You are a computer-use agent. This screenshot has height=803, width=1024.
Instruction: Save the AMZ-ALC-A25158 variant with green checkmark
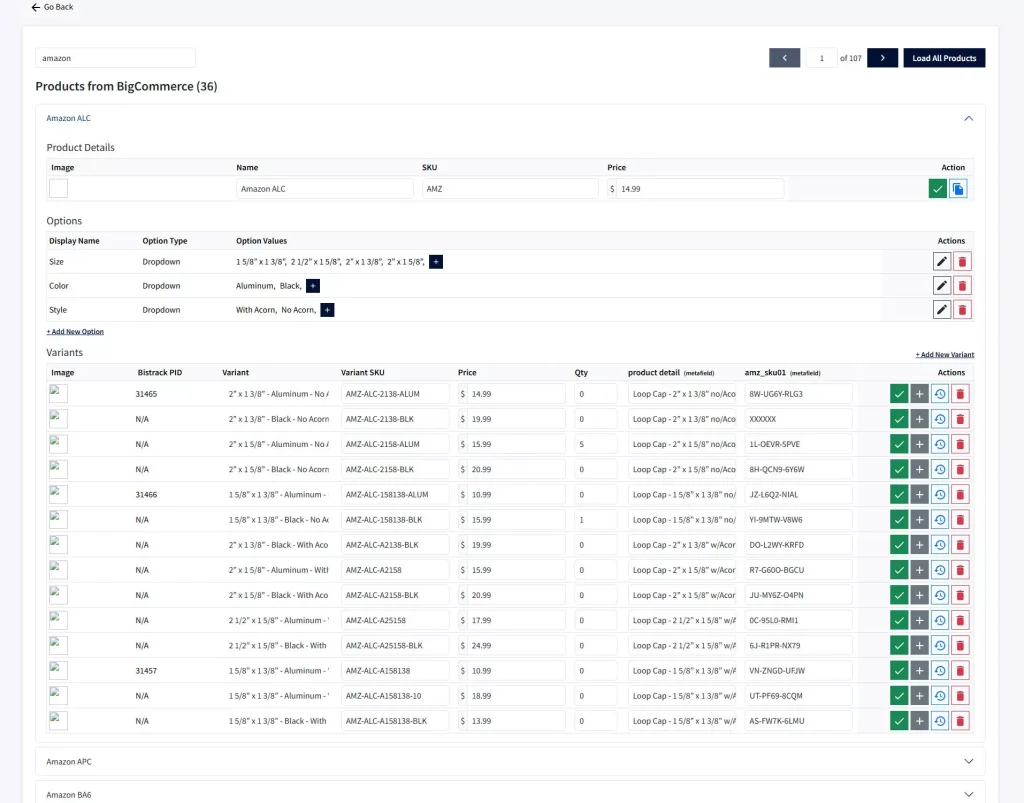point(899,620)
